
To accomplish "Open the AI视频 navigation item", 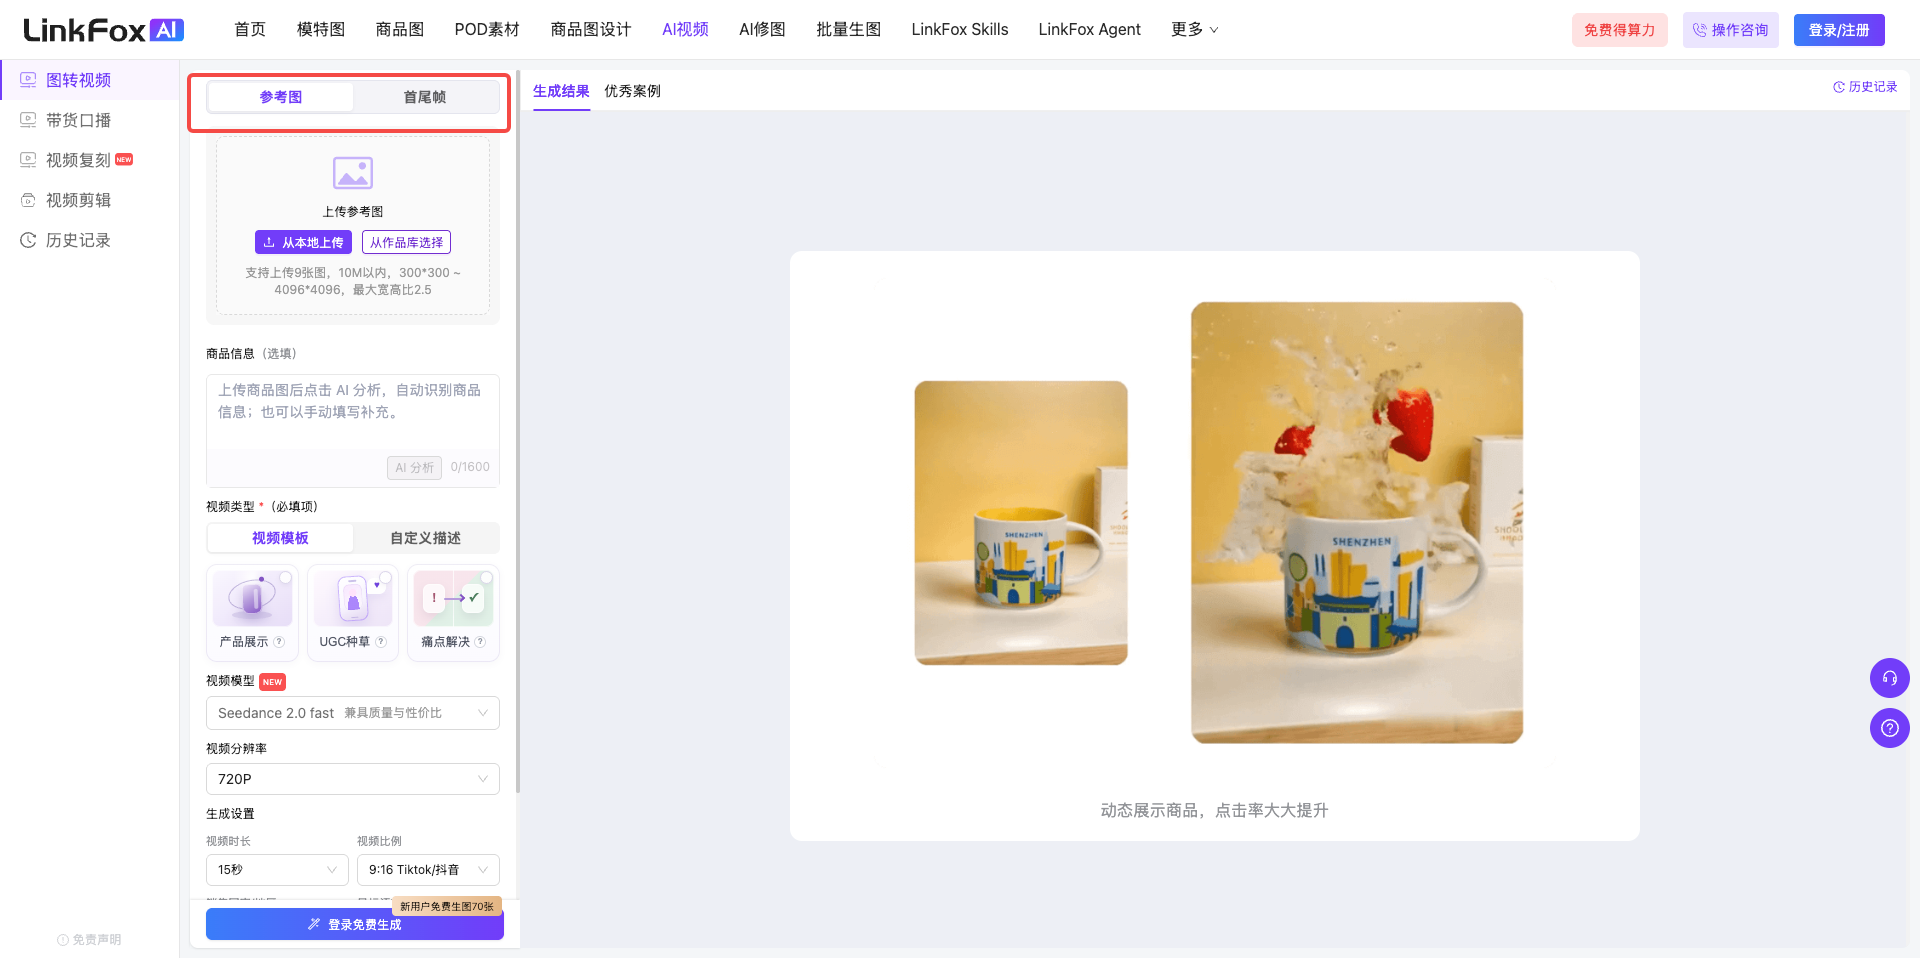I will [685, 30].
